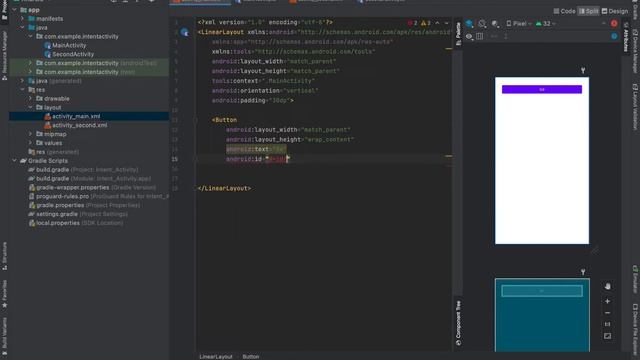Click the blue info icon below error indicator

614,36
